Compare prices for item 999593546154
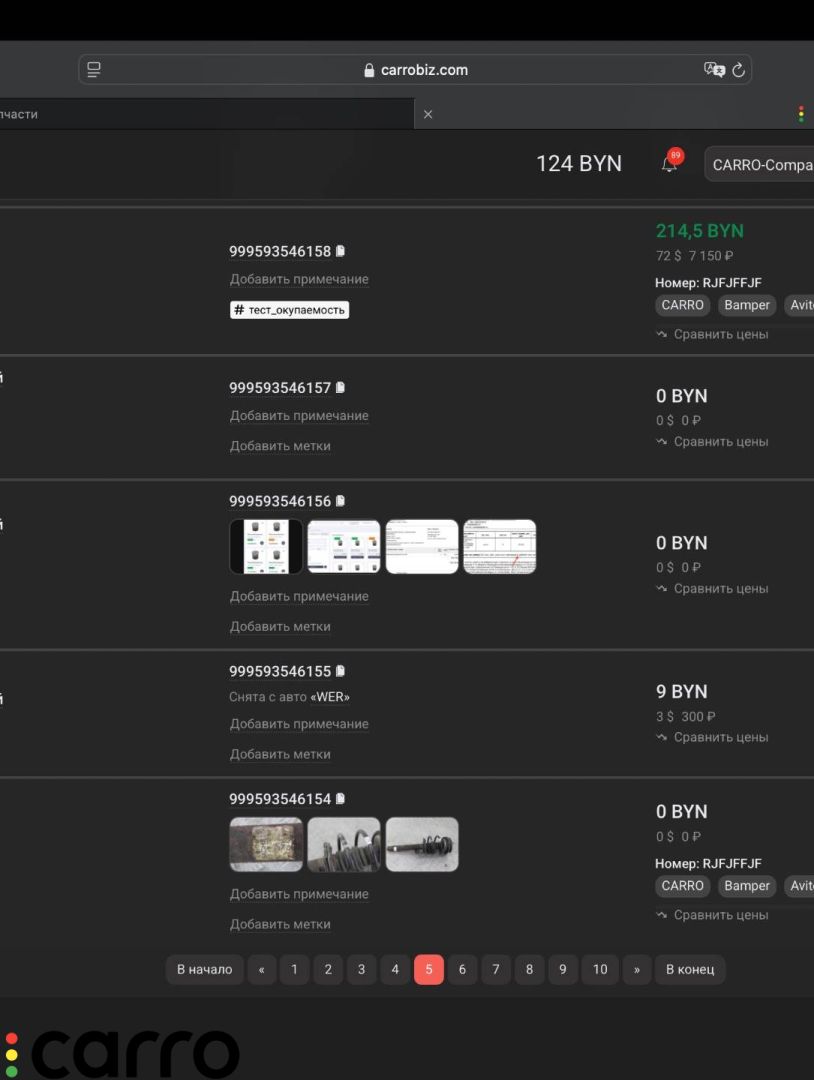 pyautogui.click(x=712, y=915)
